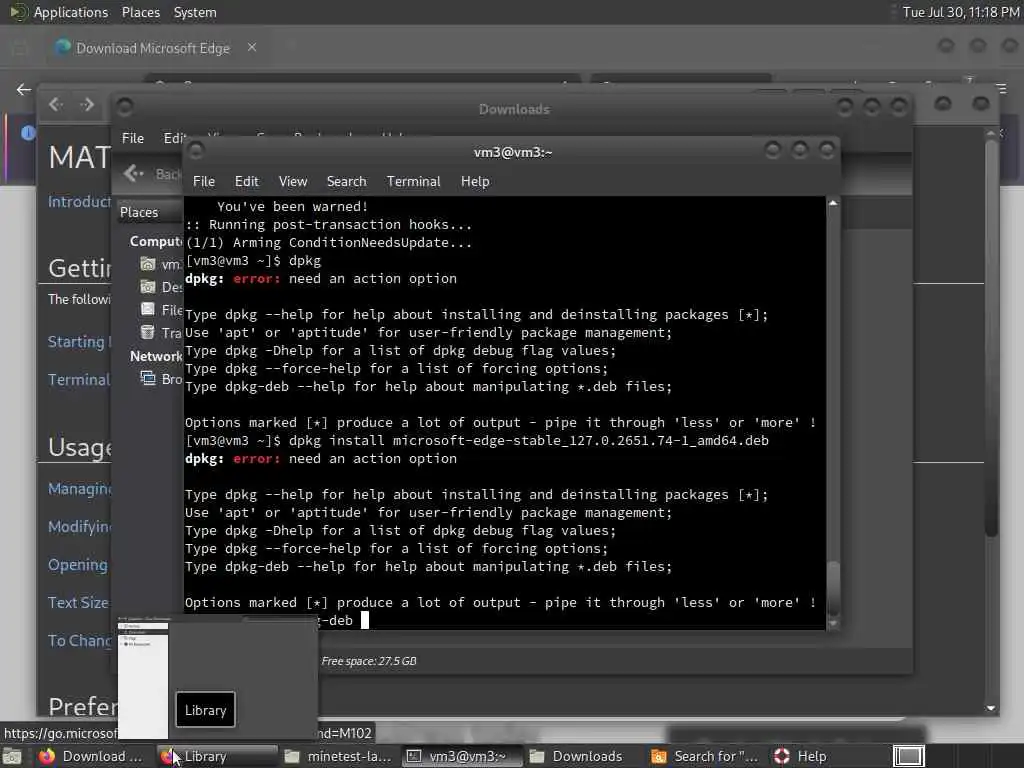Screen dimensions: 1024x768
Task: Click the MATE applications logo icon
Action: [x=18, y=12]
